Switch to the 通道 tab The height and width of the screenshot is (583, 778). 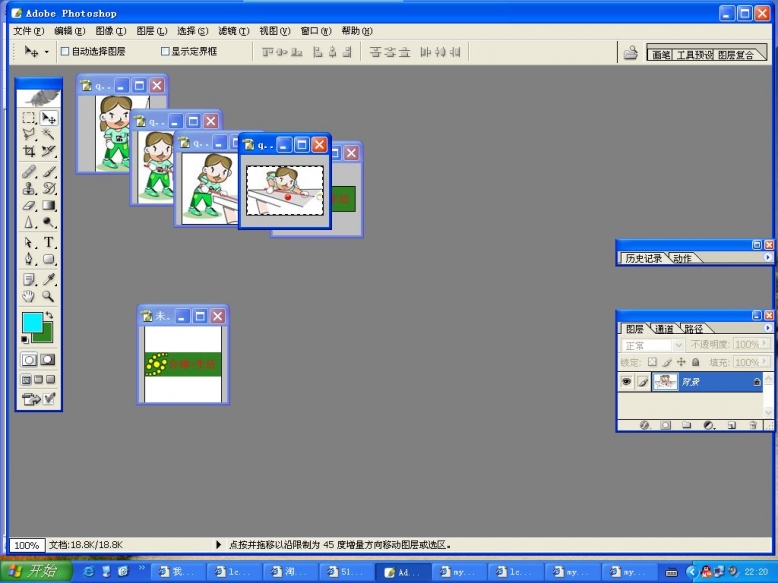pyautogui.click(x=664, y=328)
